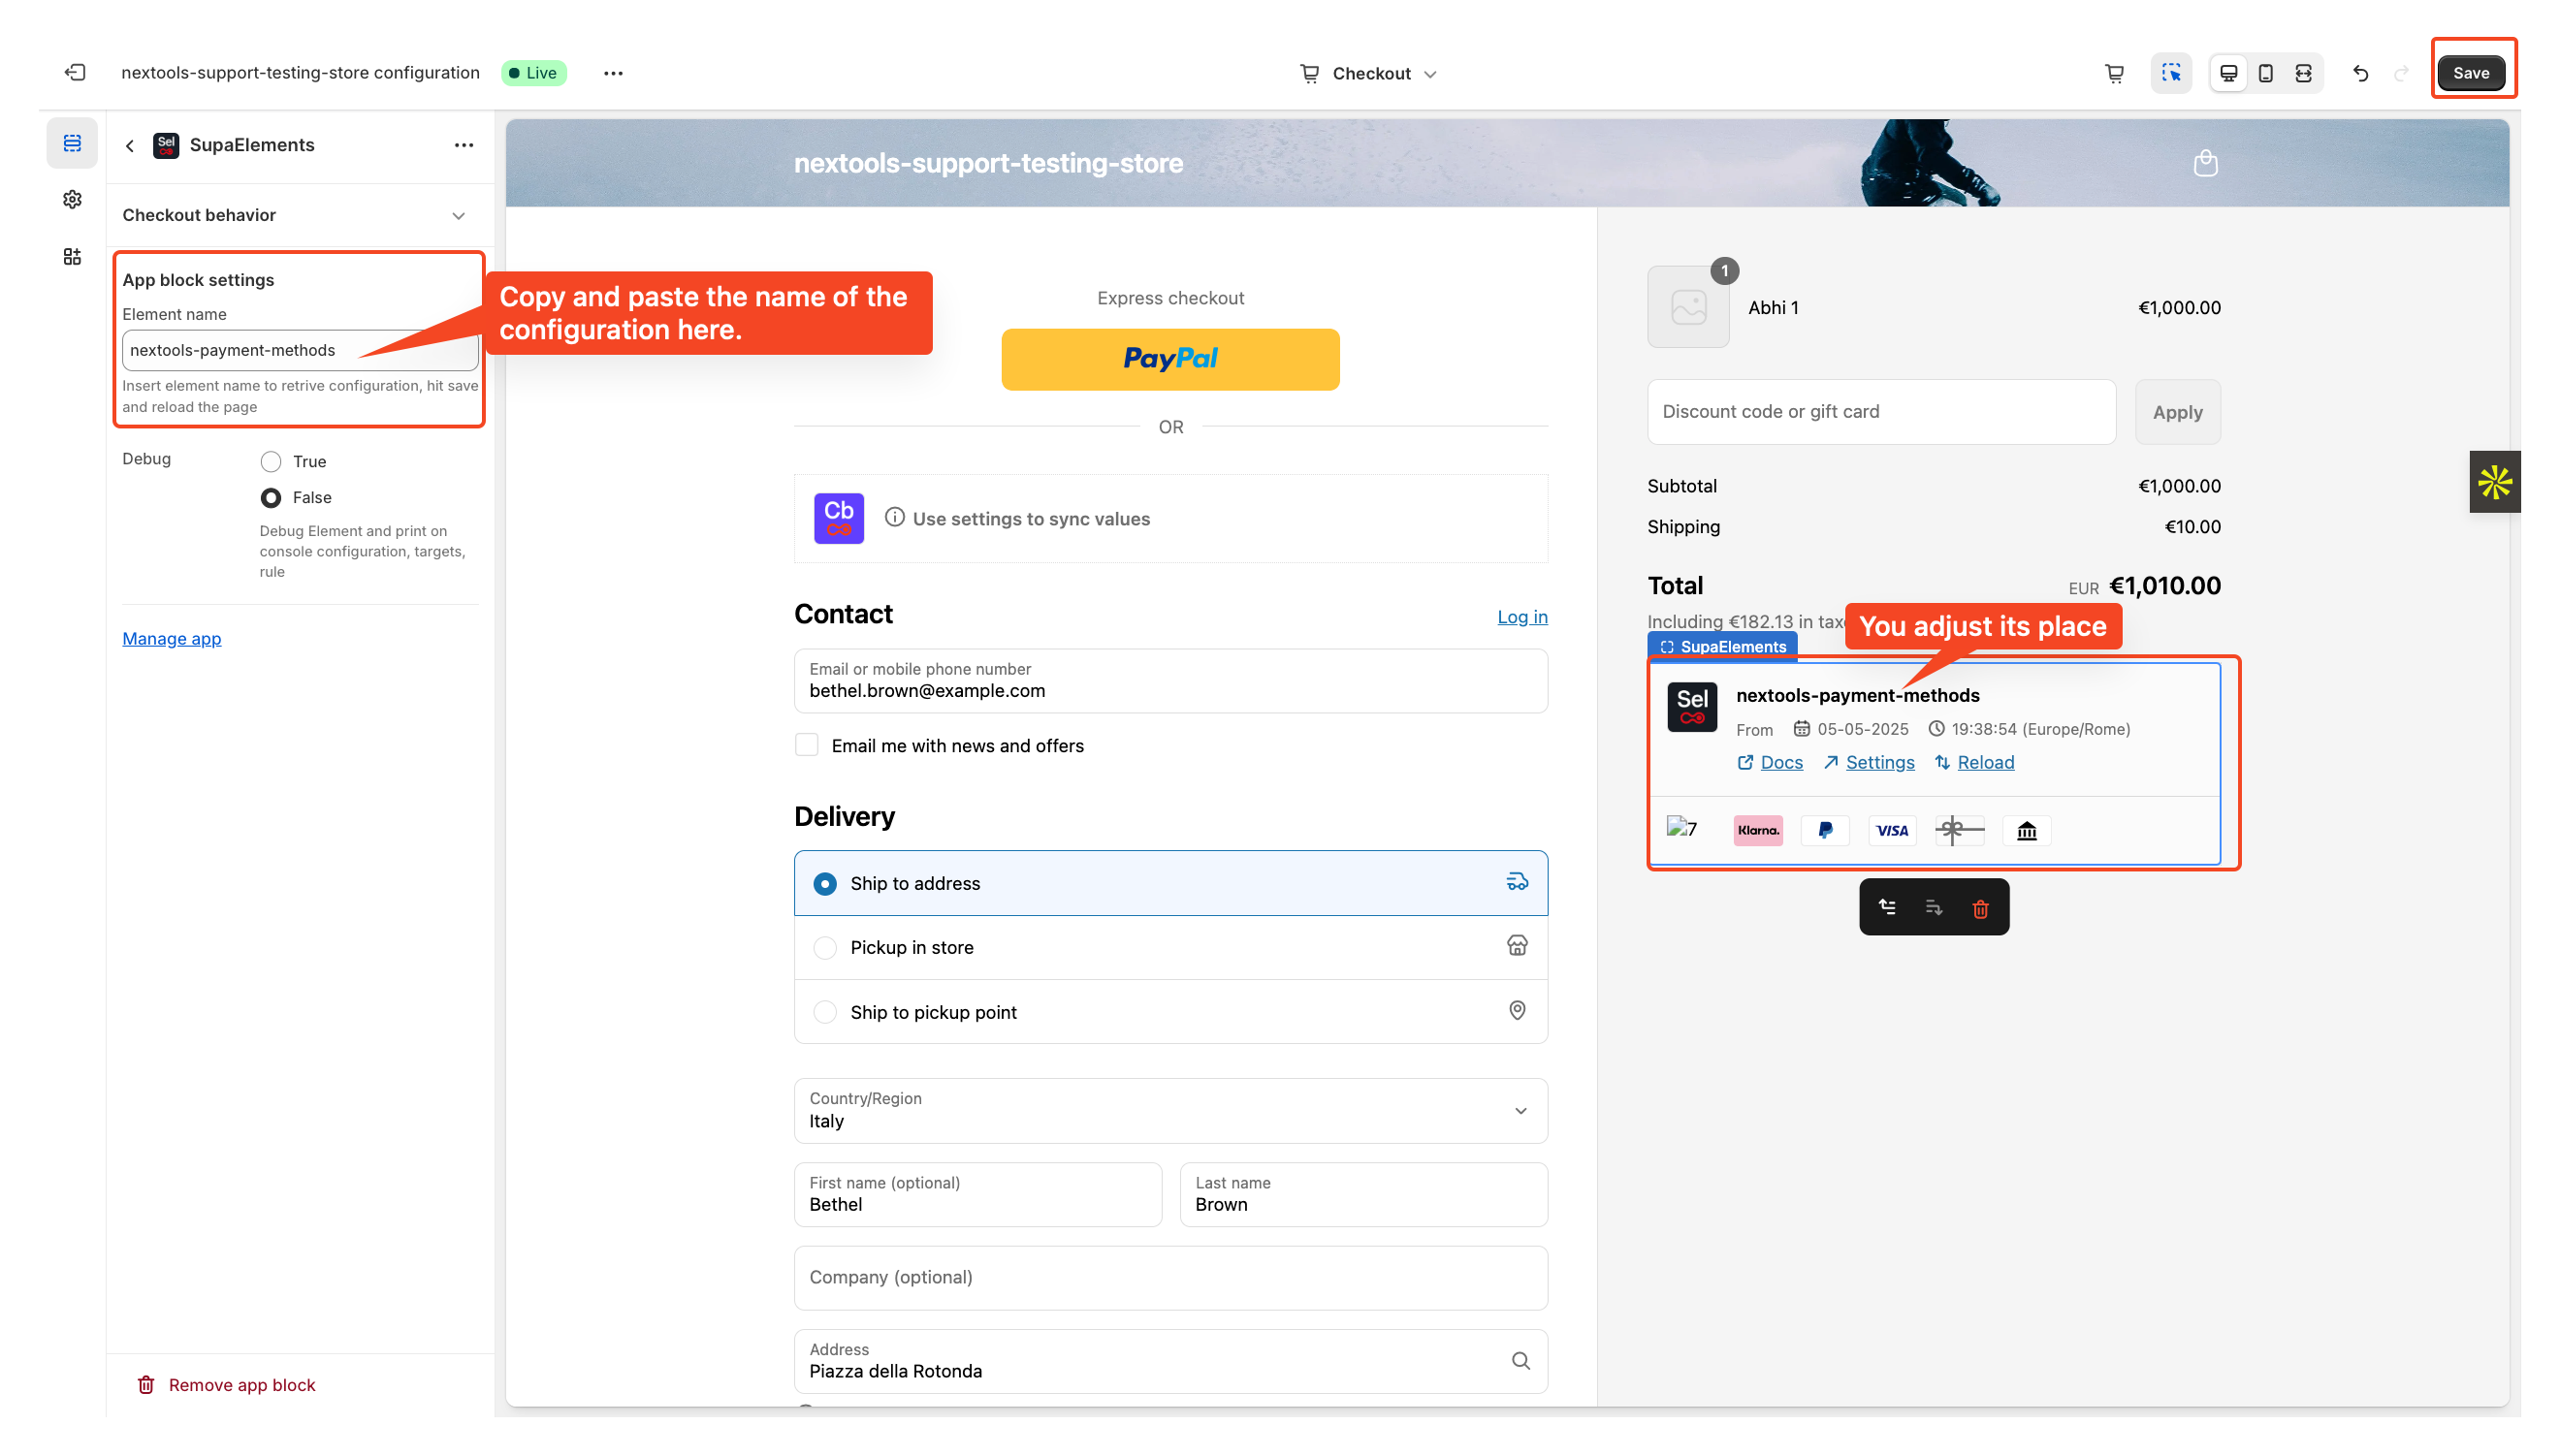
Task: Click the Element name input field
Action: tap(300, 351)
